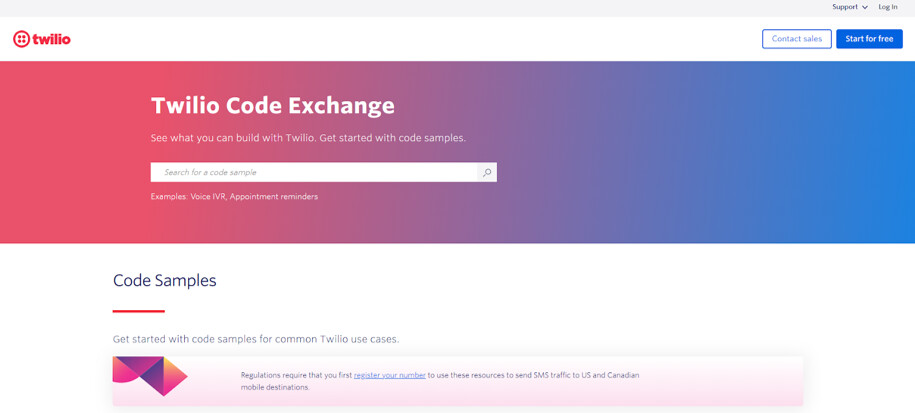This screenshot has height=413, width=915.
Task: Click the 'See what you can build' subtitle
Action: pyautogui.click(x=308, y=138)
